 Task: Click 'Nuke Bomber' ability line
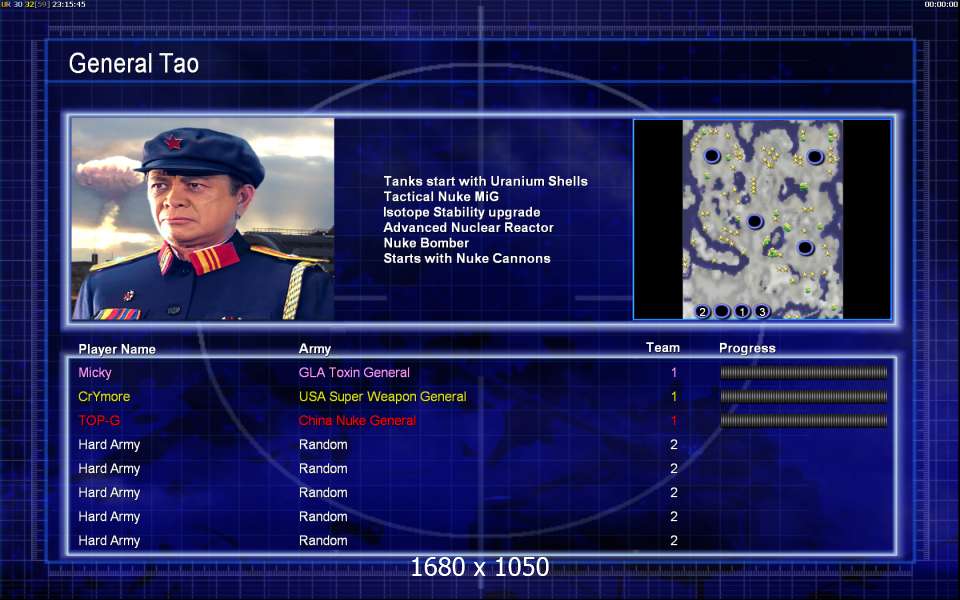(426, 243)
